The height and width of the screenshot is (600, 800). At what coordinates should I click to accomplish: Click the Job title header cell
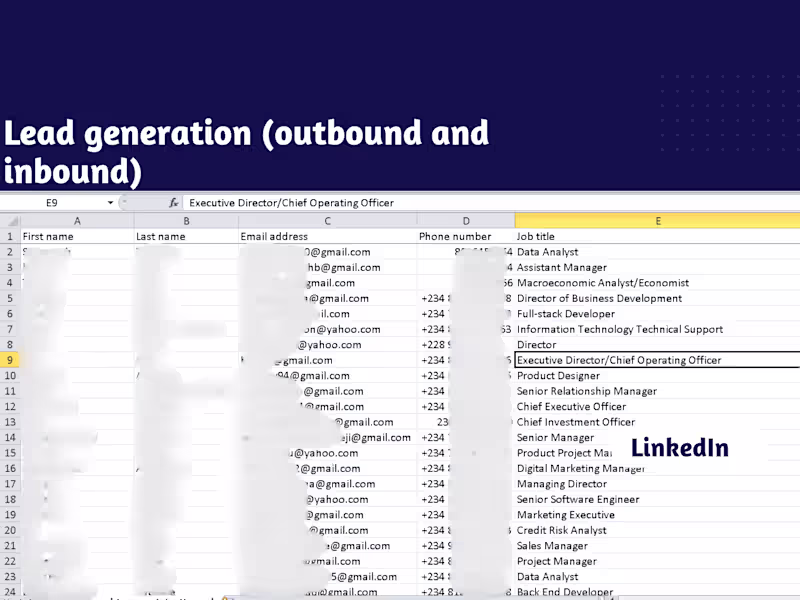click(x=658, y=236)
